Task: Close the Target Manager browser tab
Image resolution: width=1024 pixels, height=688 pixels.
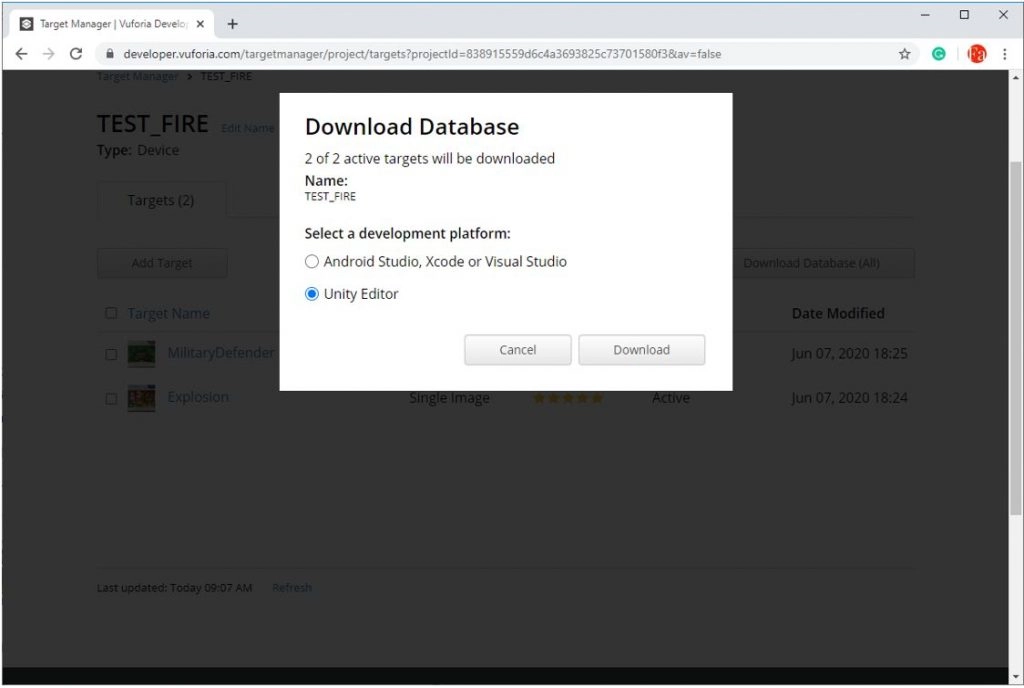Action: [200, 23]
